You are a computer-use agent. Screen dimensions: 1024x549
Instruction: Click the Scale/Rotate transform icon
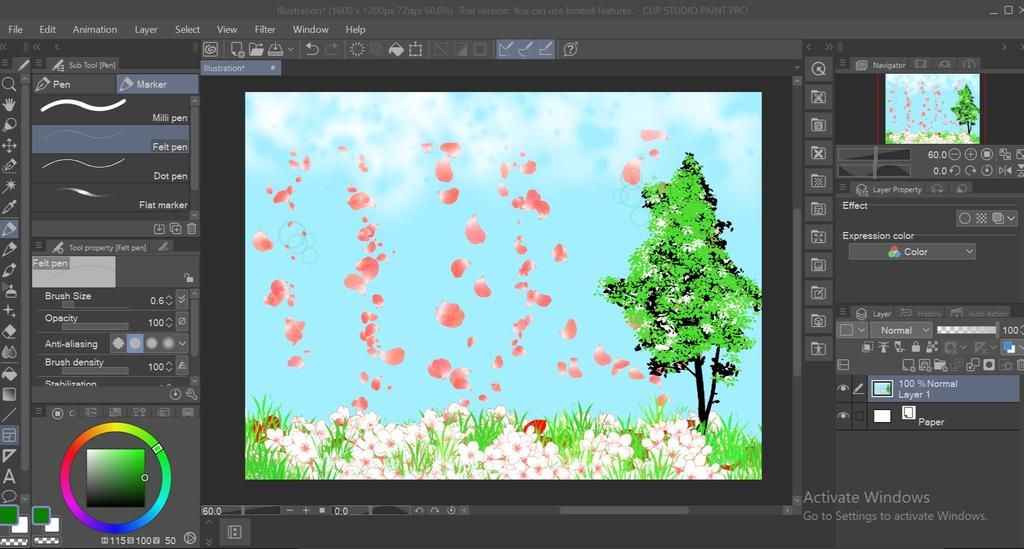click(x=415, y=49)
